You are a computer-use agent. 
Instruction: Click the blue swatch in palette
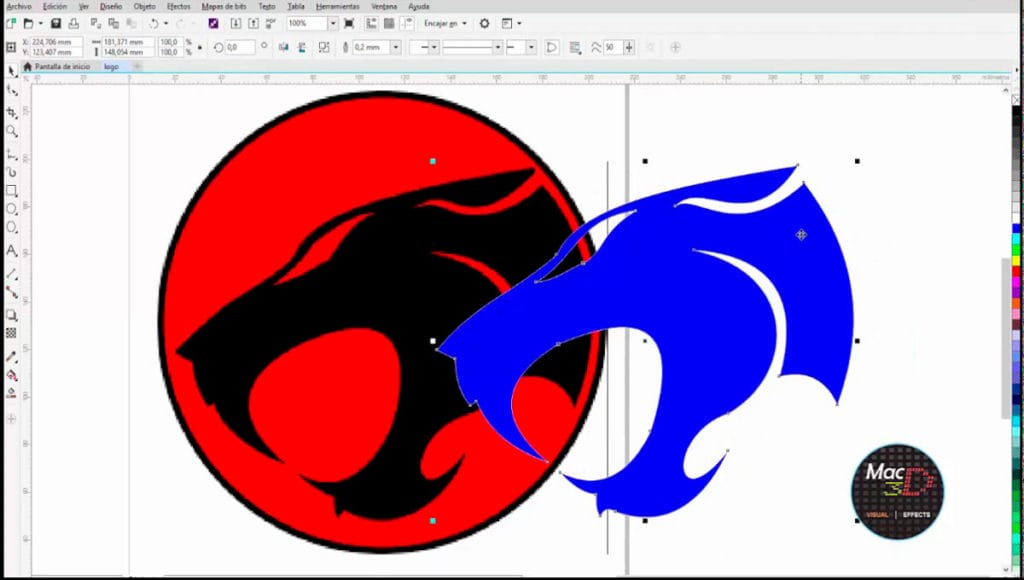(x=1017, y=229)
